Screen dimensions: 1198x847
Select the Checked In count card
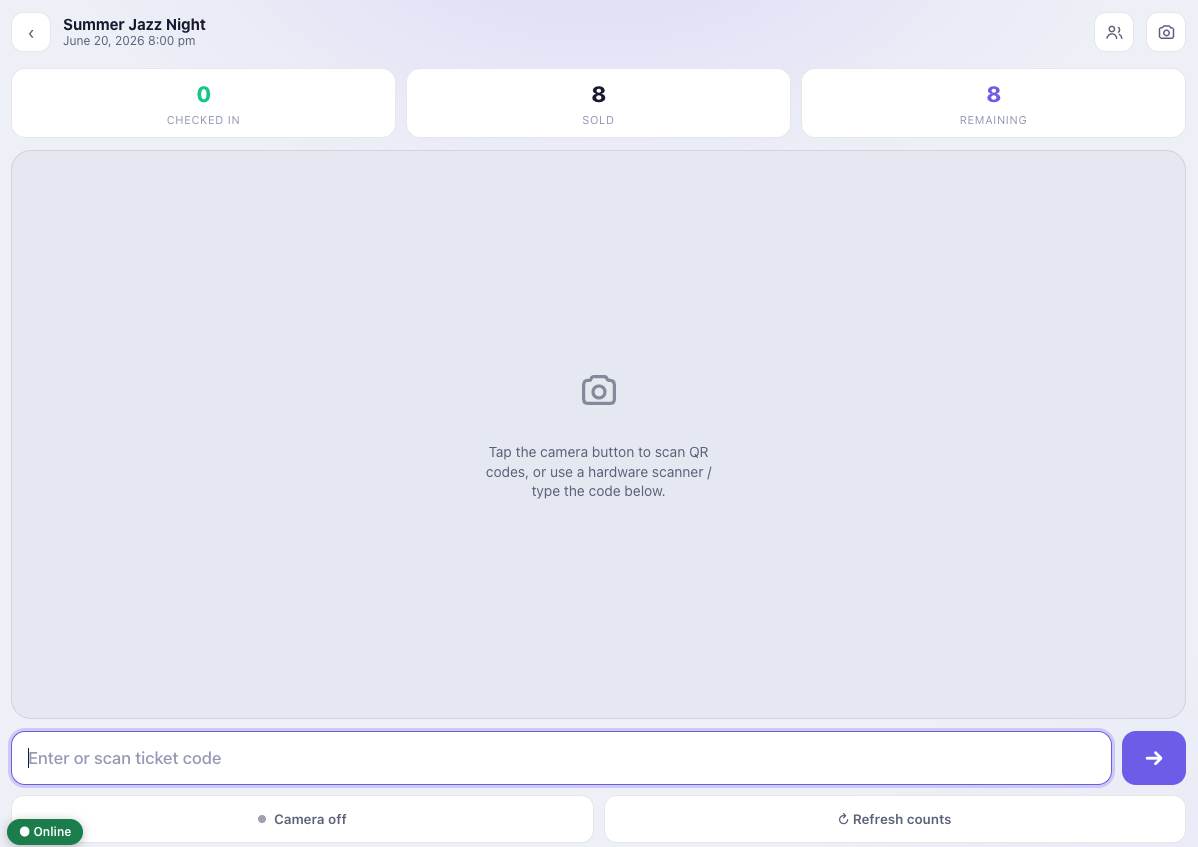click(x=203, y=103)
